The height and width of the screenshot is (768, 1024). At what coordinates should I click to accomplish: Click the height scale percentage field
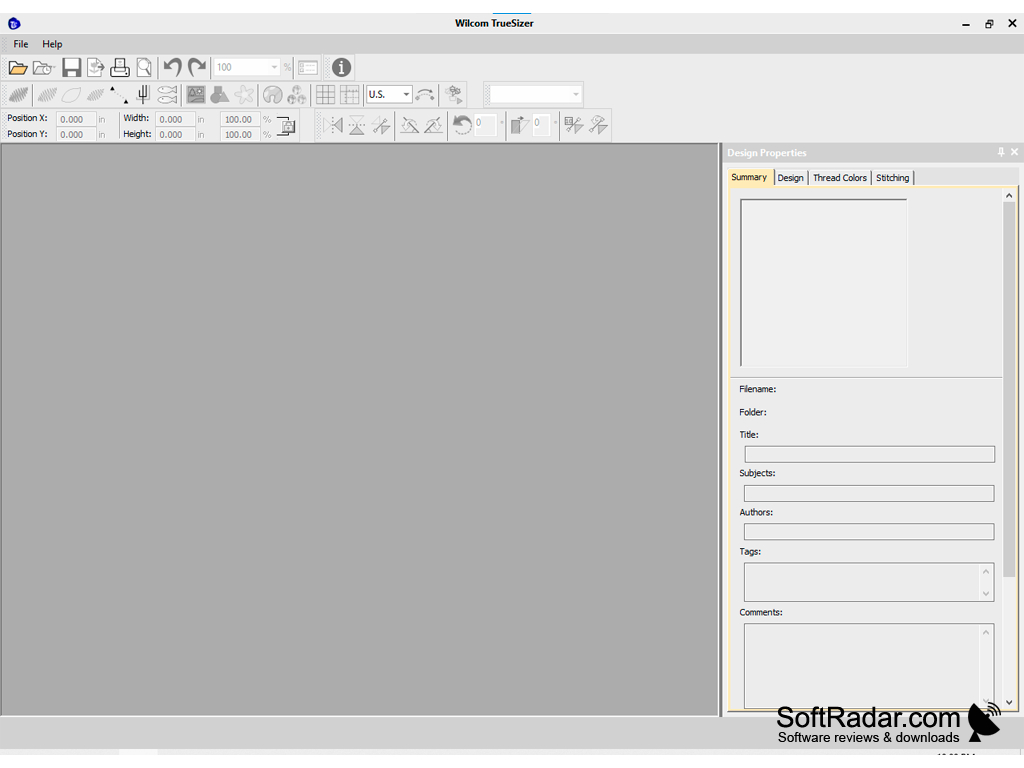click(x=240, y=135)
